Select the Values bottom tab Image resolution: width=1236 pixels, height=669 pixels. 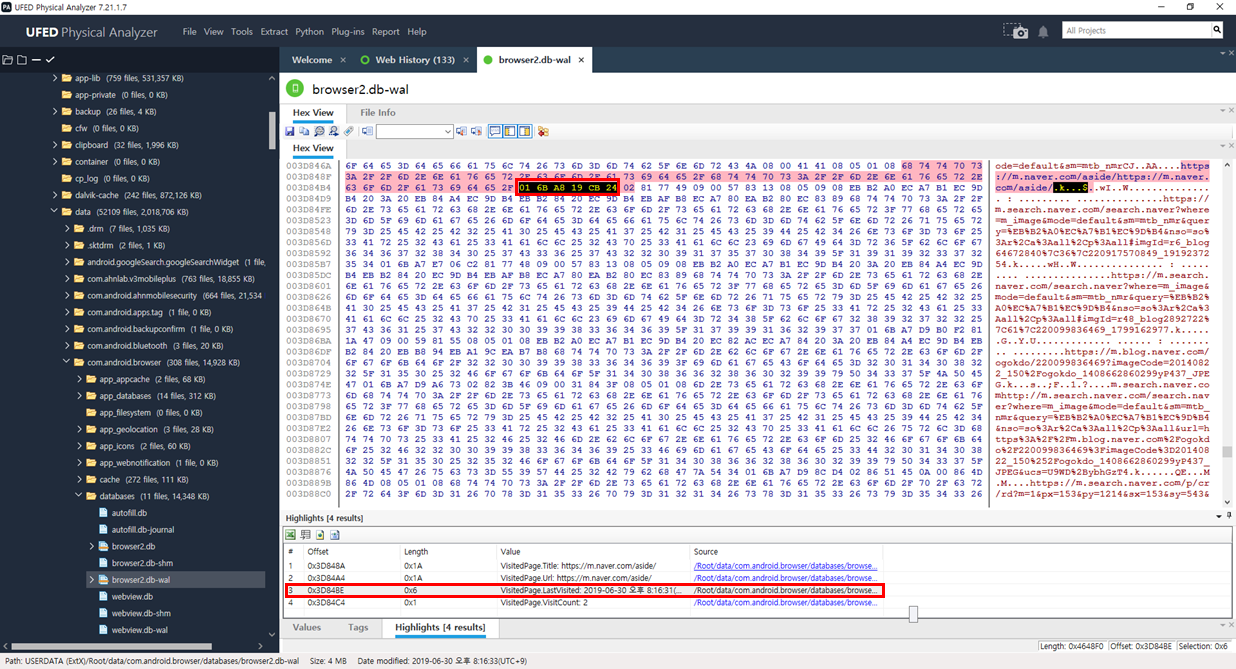pos(307,627)
